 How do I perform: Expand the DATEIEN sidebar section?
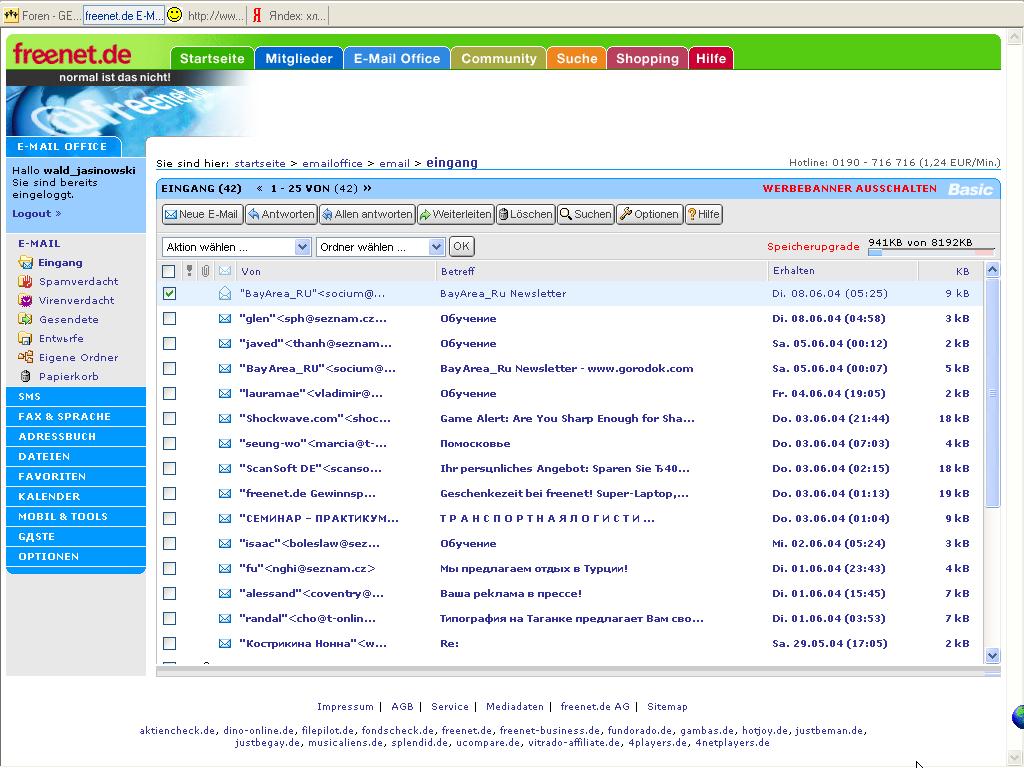[76, 456]
